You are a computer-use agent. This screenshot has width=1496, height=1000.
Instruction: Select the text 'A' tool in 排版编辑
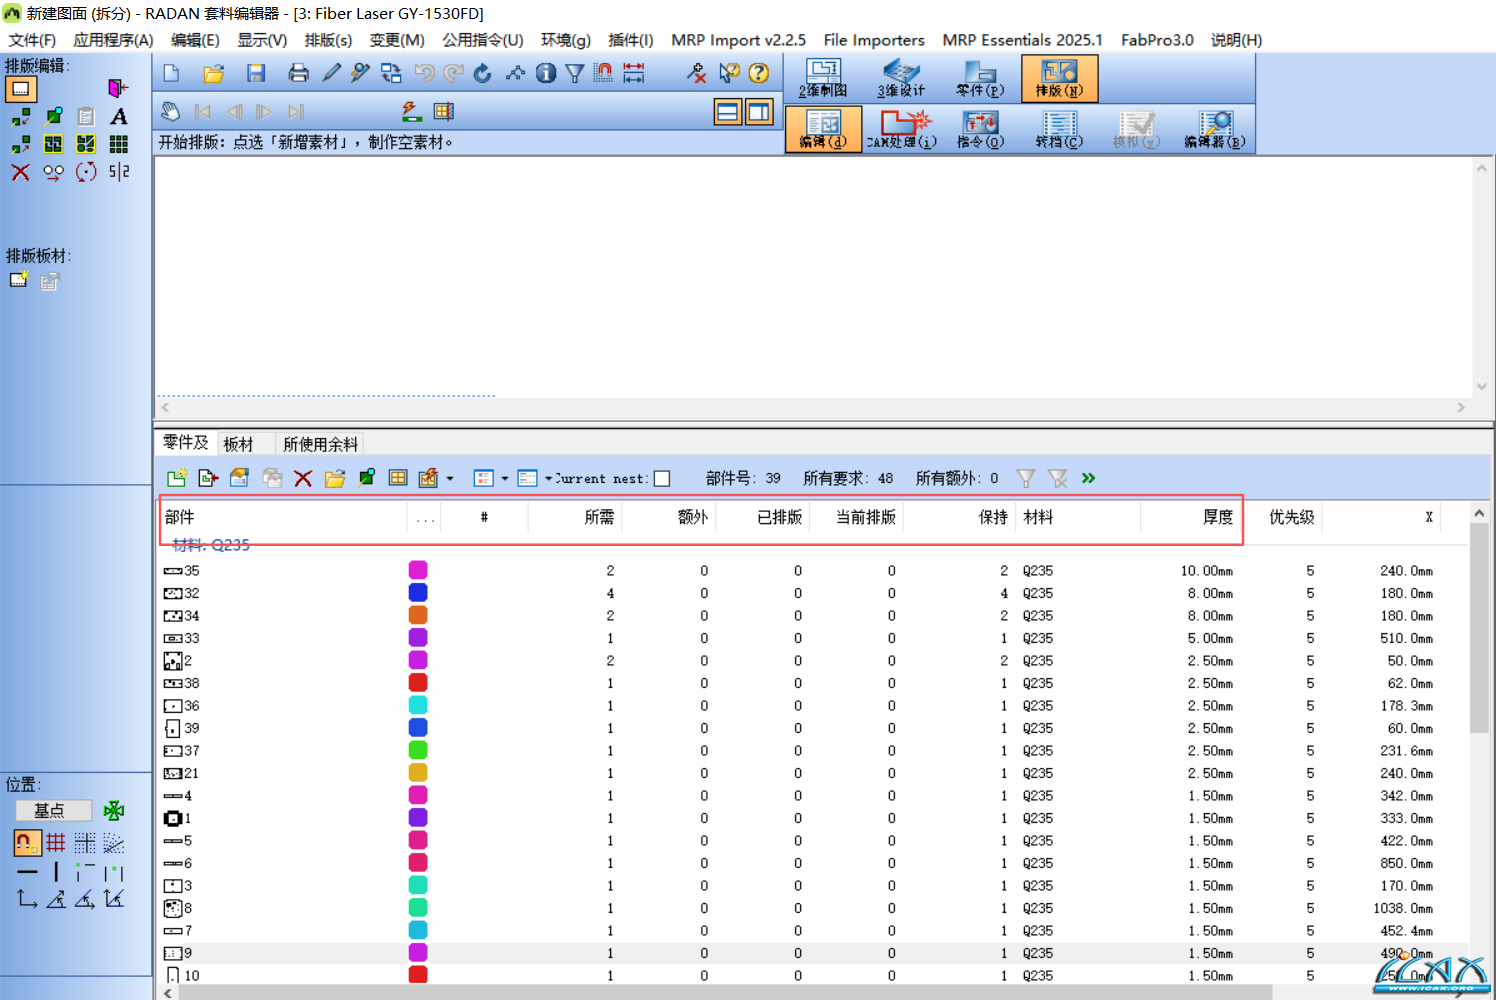click(x=119, y=117)
